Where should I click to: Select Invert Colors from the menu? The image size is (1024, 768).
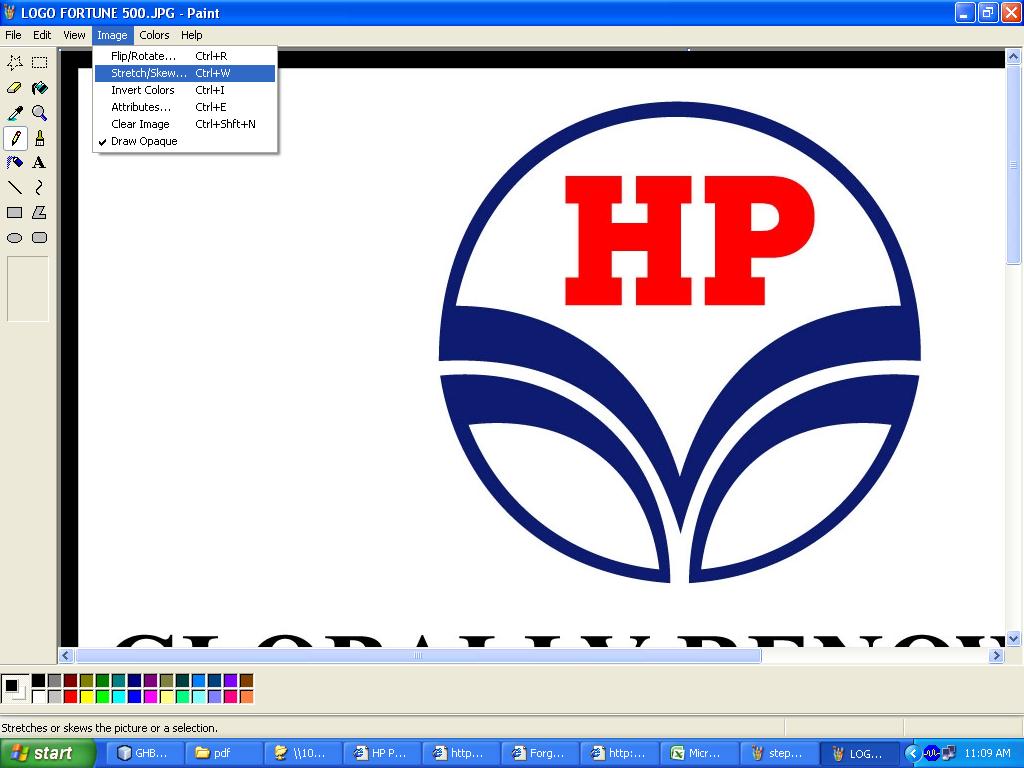click(x=141, y=90)
